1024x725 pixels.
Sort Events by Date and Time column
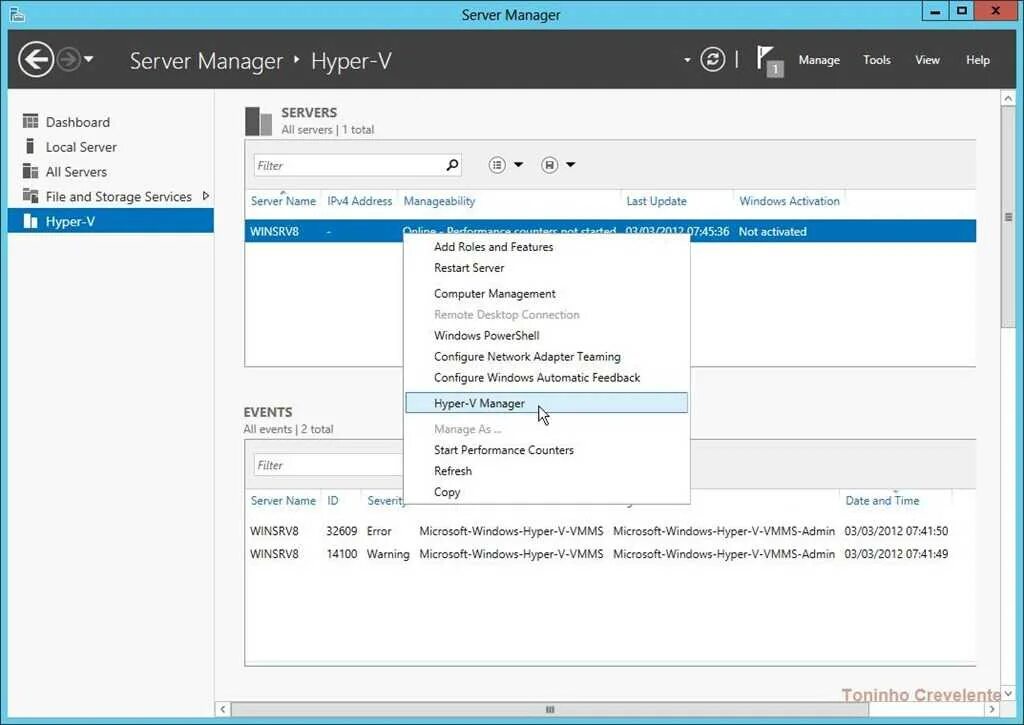click(882, 501)
